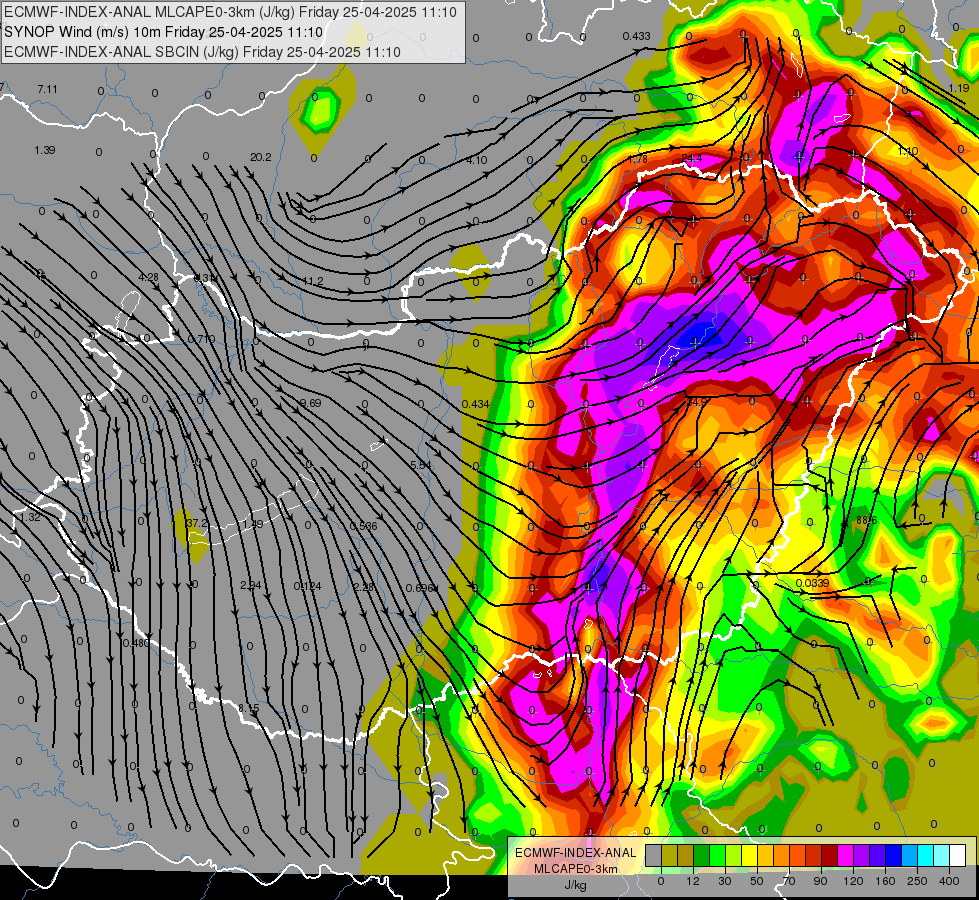This screenshot has width=979, height=900.
Task: Click the 1.32 map value
Action: pos(30,517)
